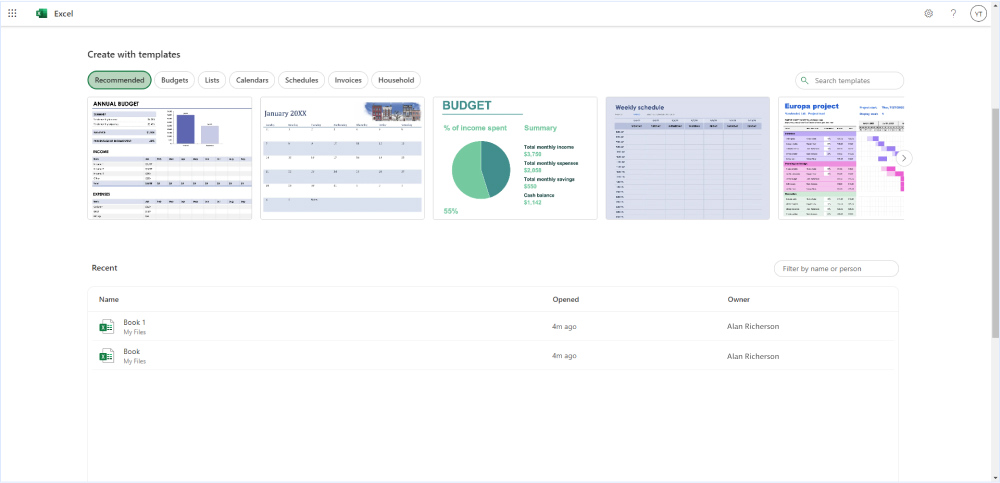Image resolution: width=1000 pixels, height=483 pixels.
Task: Select the Budgets template filter
Action: coord(175,80)
